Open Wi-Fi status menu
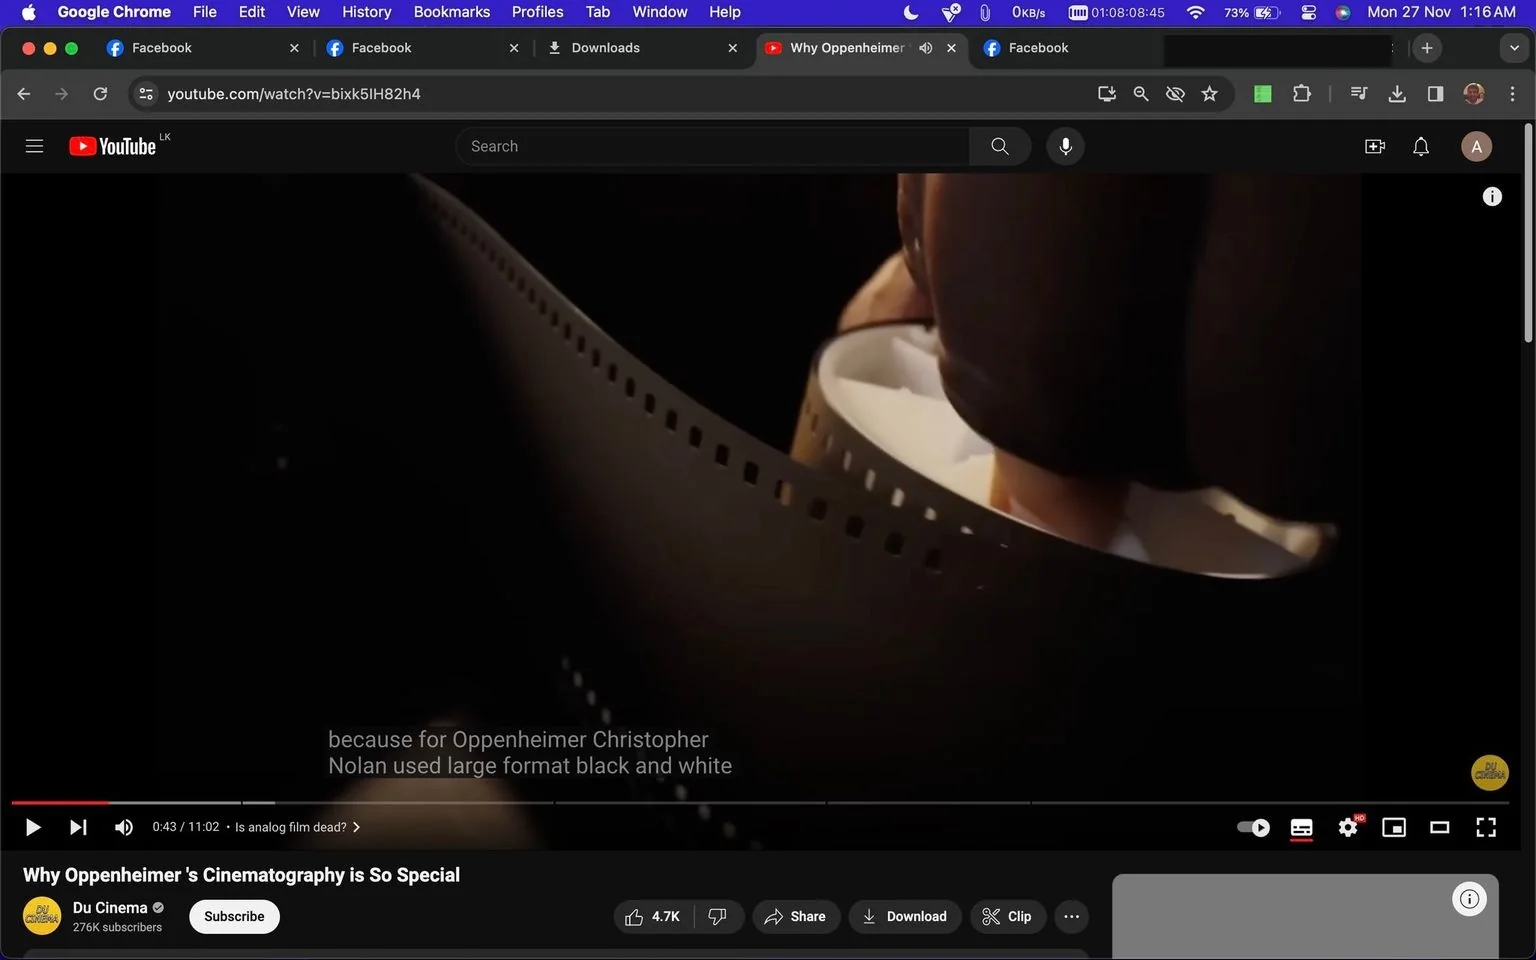This screenshot has height=960, width=1536. pos(1195,12)
